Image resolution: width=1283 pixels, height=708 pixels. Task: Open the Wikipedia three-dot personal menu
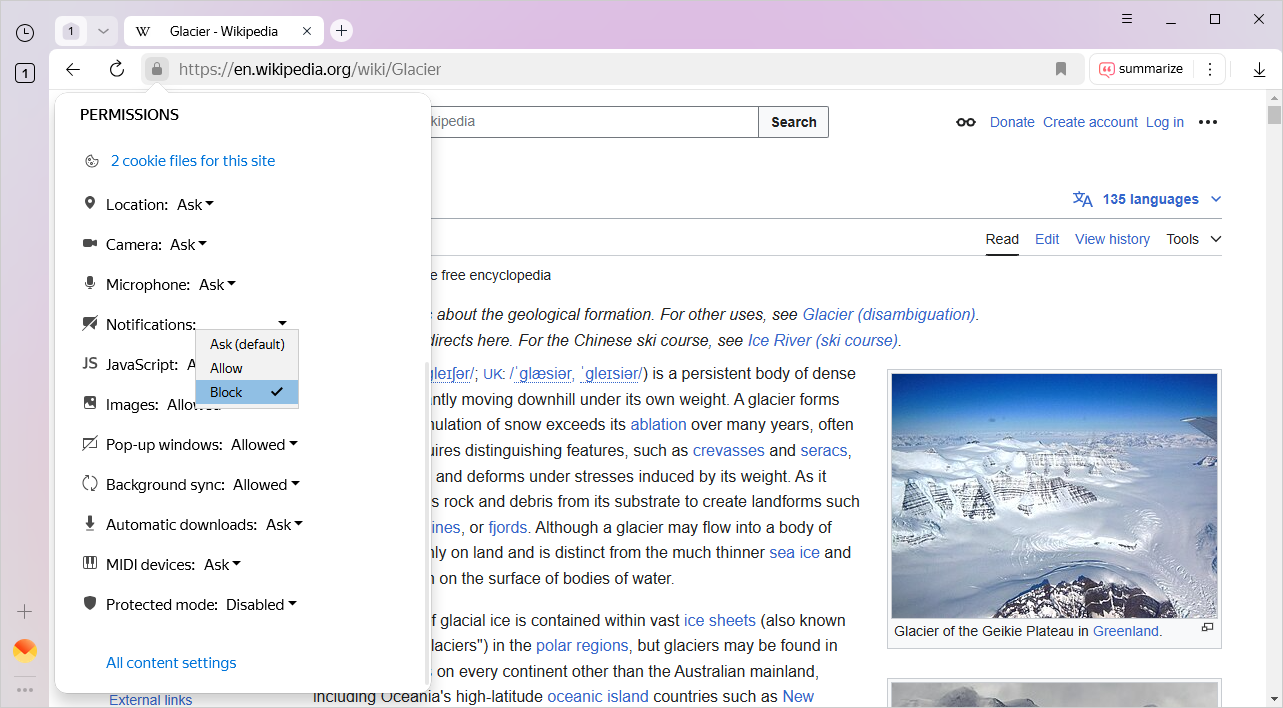1208,122
